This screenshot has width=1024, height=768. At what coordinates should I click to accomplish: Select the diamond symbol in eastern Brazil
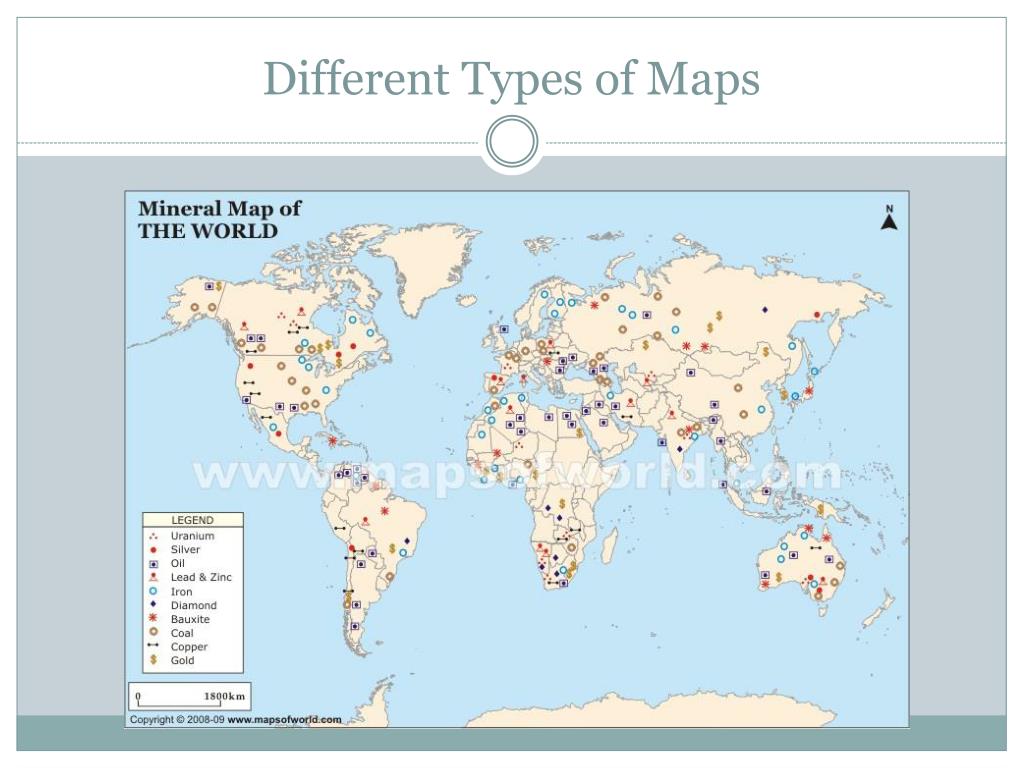(407, 541)
